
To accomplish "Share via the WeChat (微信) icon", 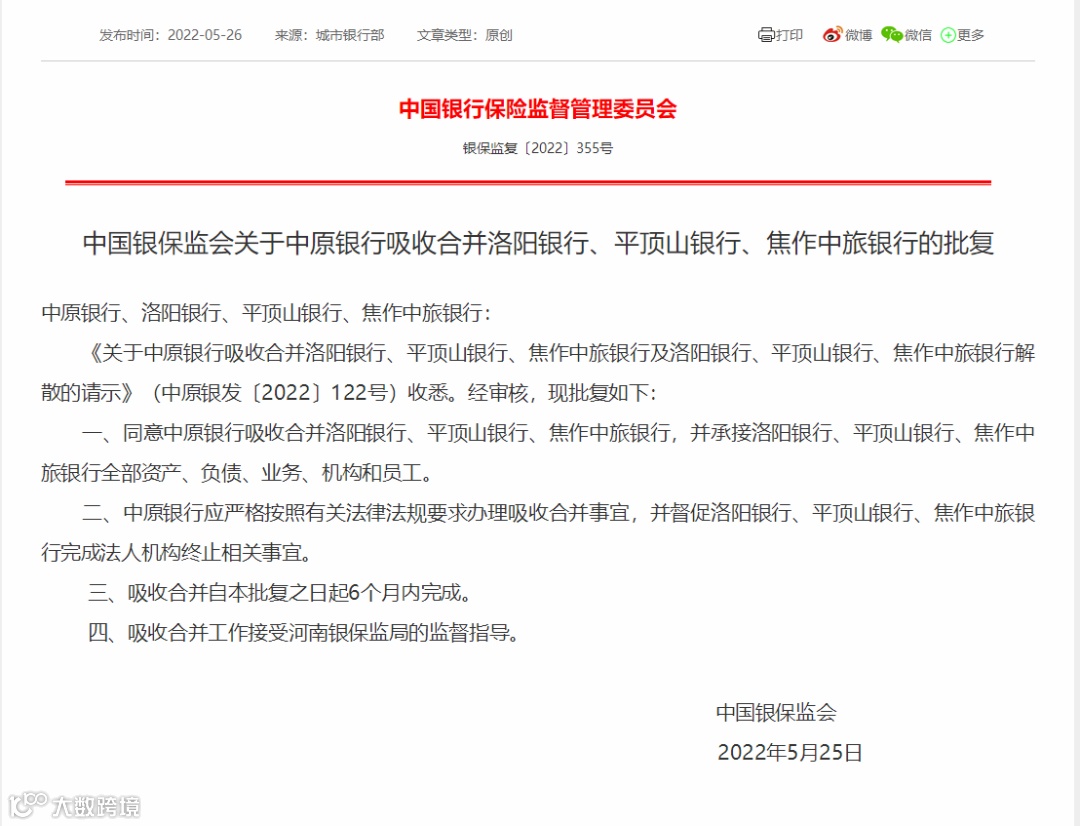I will [x=892, y=35].
